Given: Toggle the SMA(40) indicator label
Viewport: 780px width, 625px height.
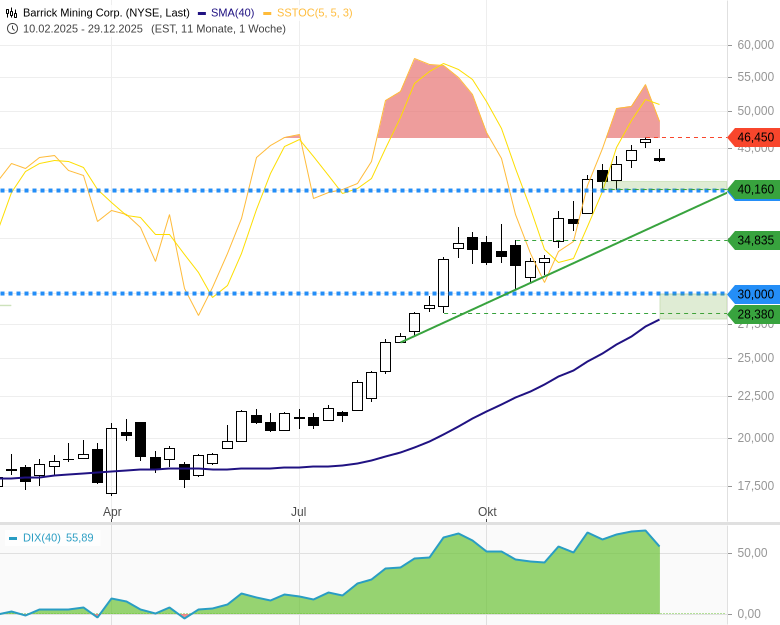Looking at the screenshot, I should [x=231, y=13].
